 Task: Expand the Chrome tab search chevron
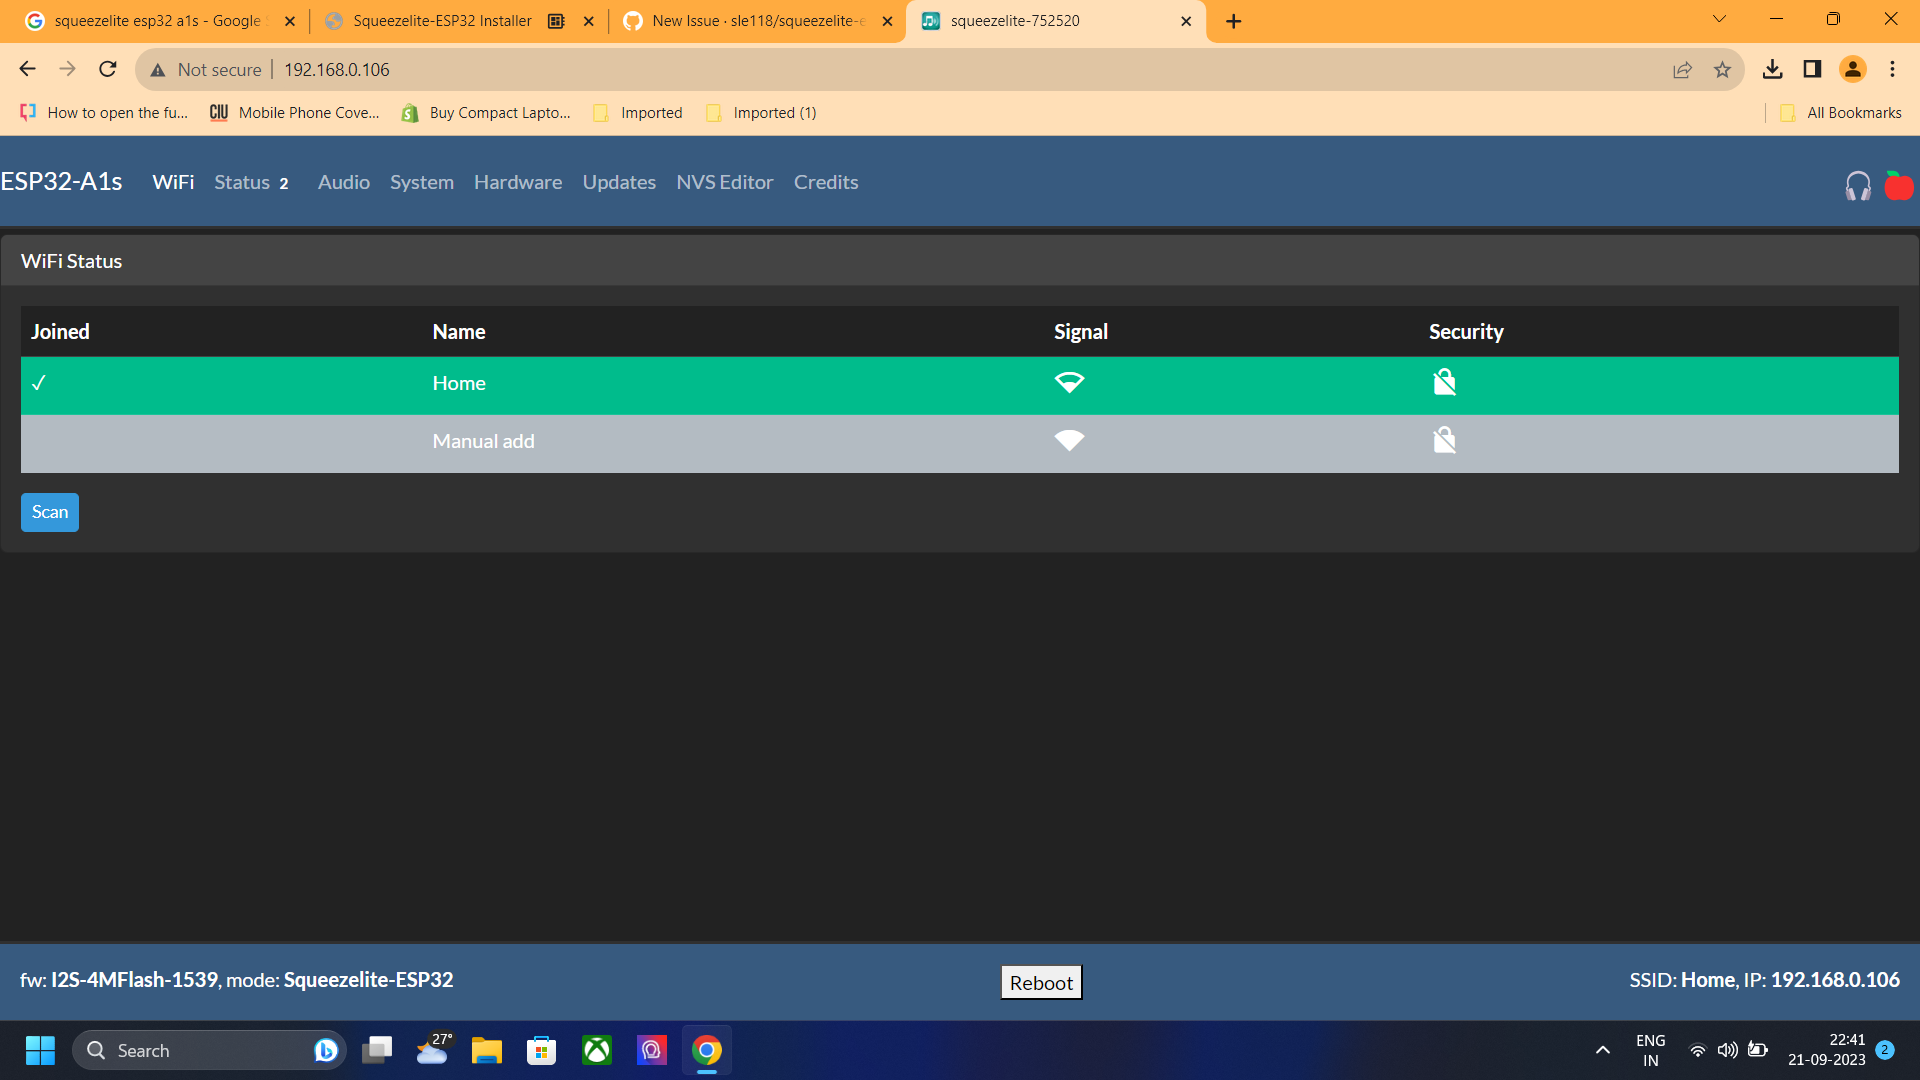[x=1719, y=20]
